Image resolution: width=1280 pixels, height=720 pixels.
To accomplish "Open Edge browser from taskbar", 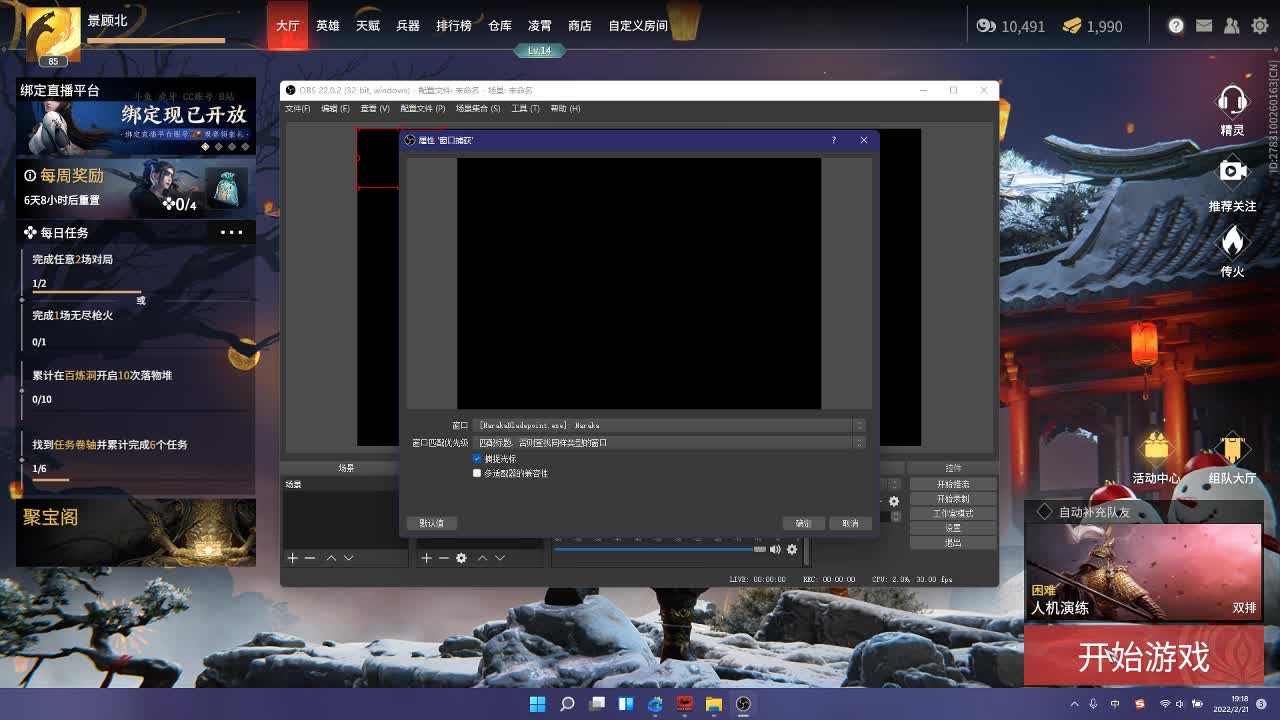I will click(x=655, y=704).
